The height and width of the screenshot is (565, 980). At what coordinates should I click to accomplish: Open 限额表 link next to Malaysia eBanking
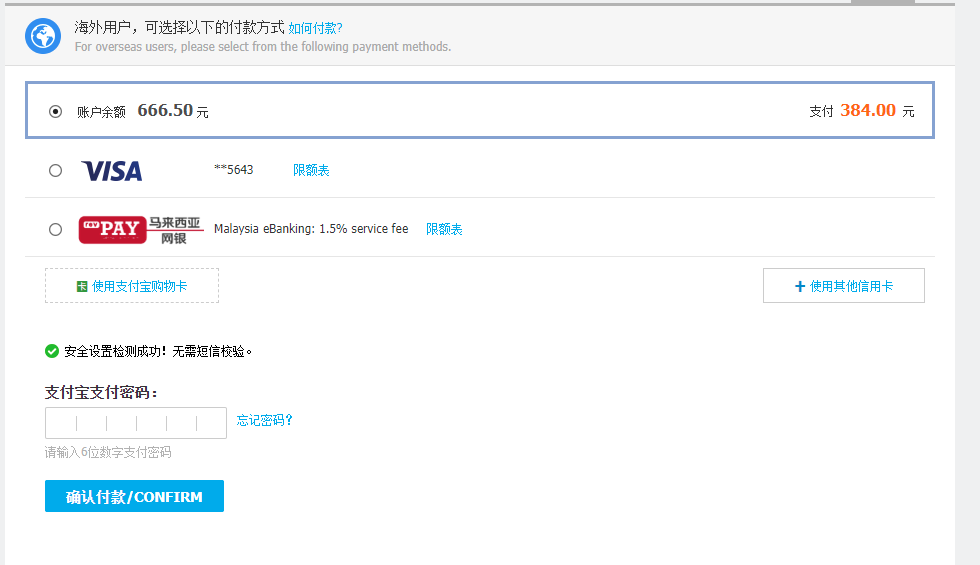(x=444, y=229)
